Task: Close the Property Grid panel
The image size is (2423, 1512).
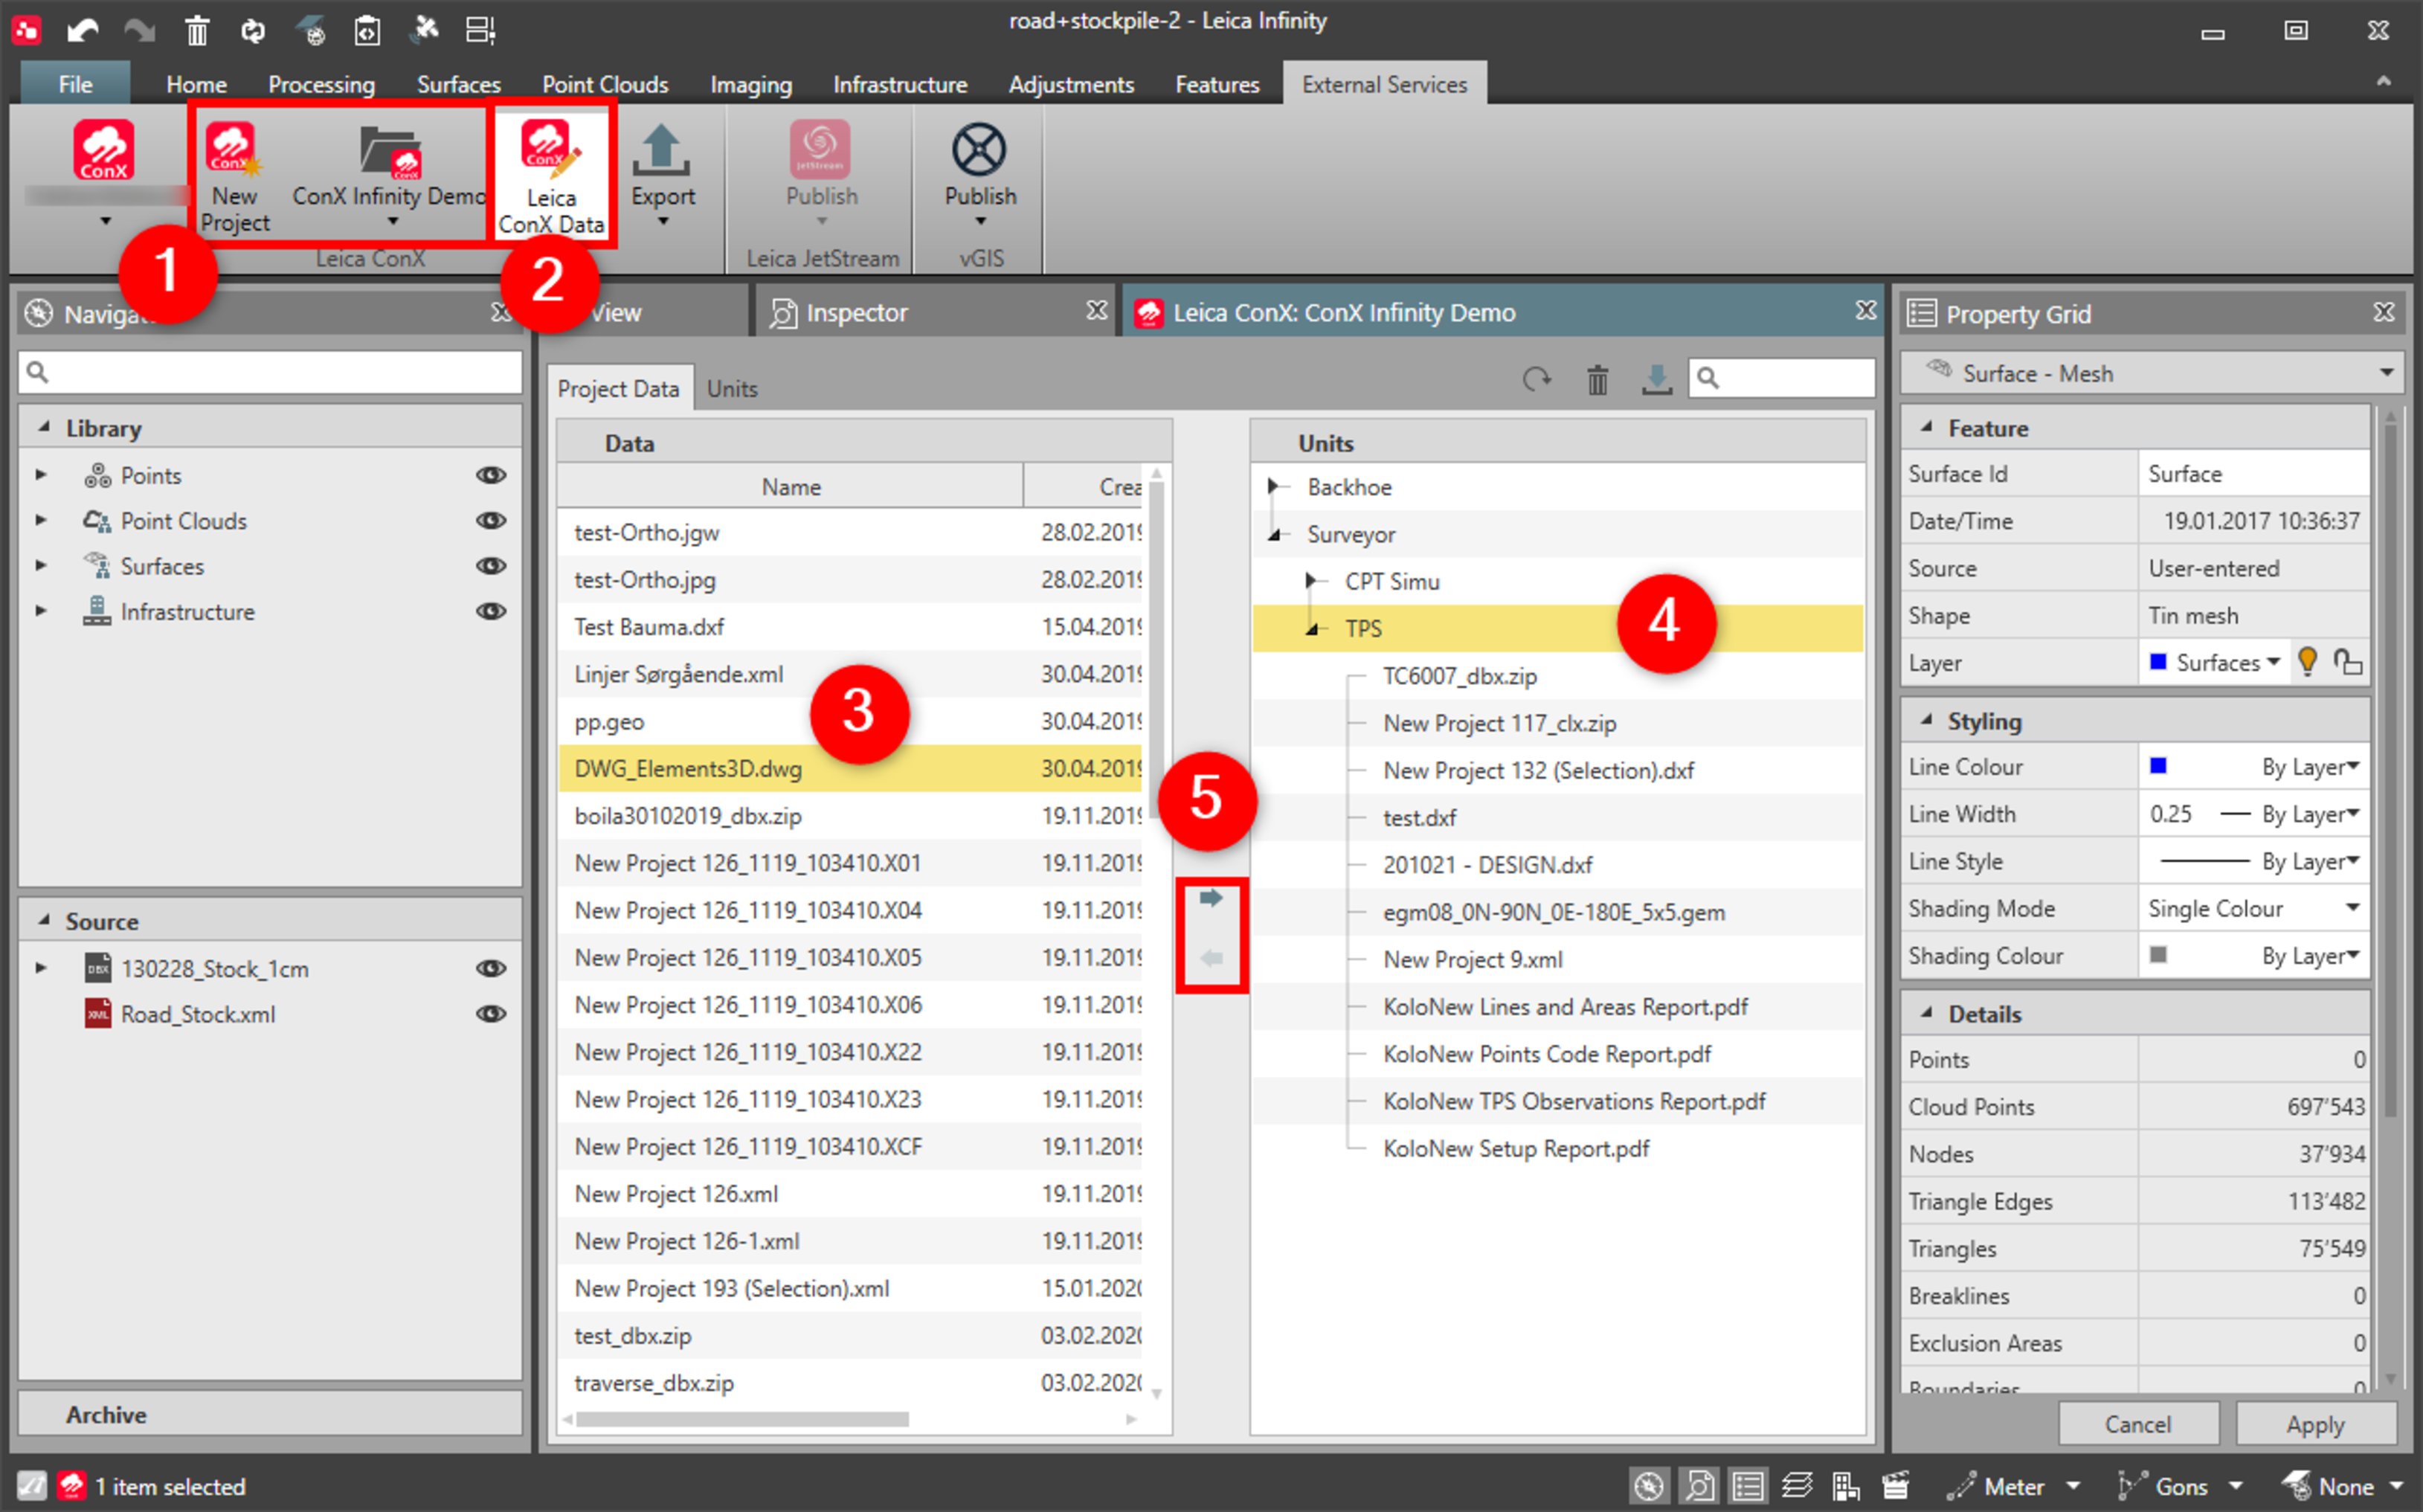Action: click(2385, 312)
